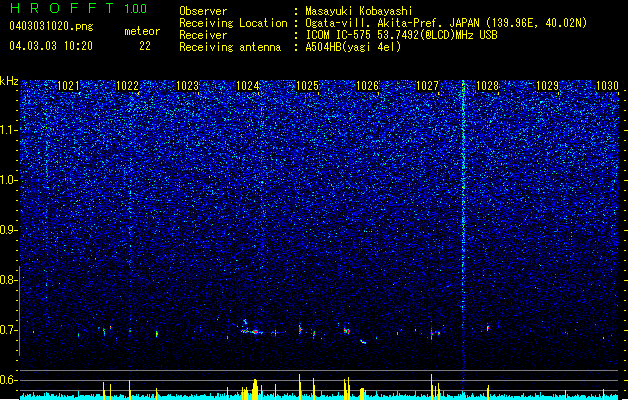Click the 1025 time marker
This screenshot has height=400, width=629.
[x=307, y=86]
